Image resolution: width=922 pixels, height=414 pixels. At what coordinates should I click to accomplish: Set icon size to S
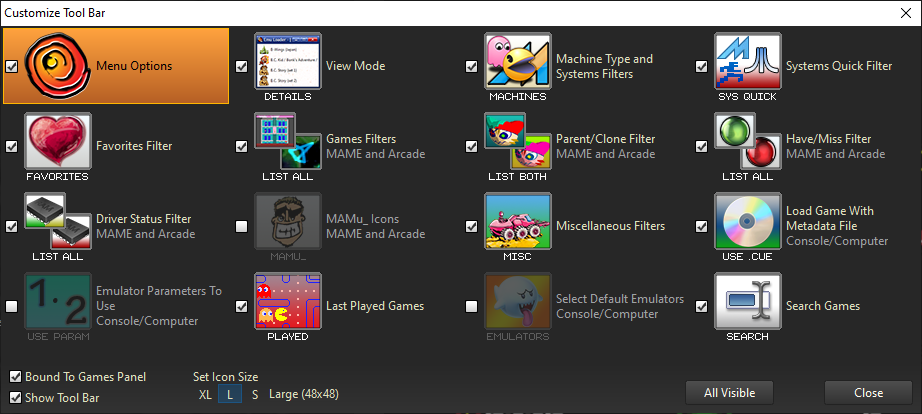pyautogui.click(x=255, y=395)
